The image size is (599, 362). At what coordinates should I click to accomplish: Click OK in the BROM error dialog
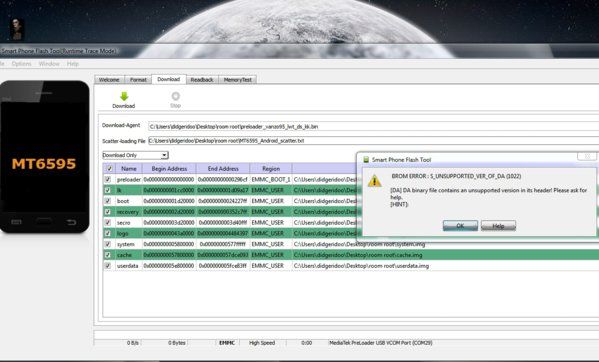[460, 226]
